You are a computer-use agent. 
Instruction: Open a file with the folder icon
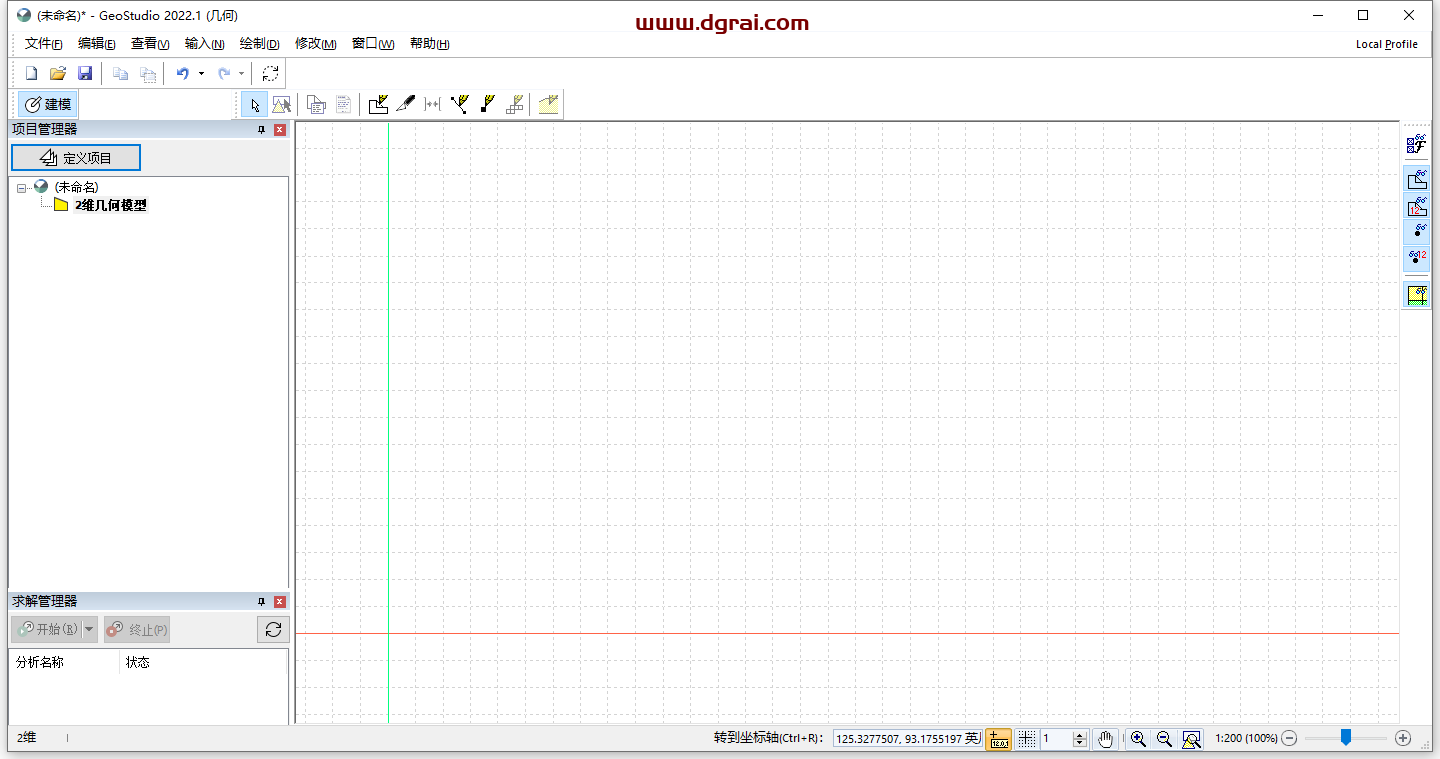(x=58, y=73)
